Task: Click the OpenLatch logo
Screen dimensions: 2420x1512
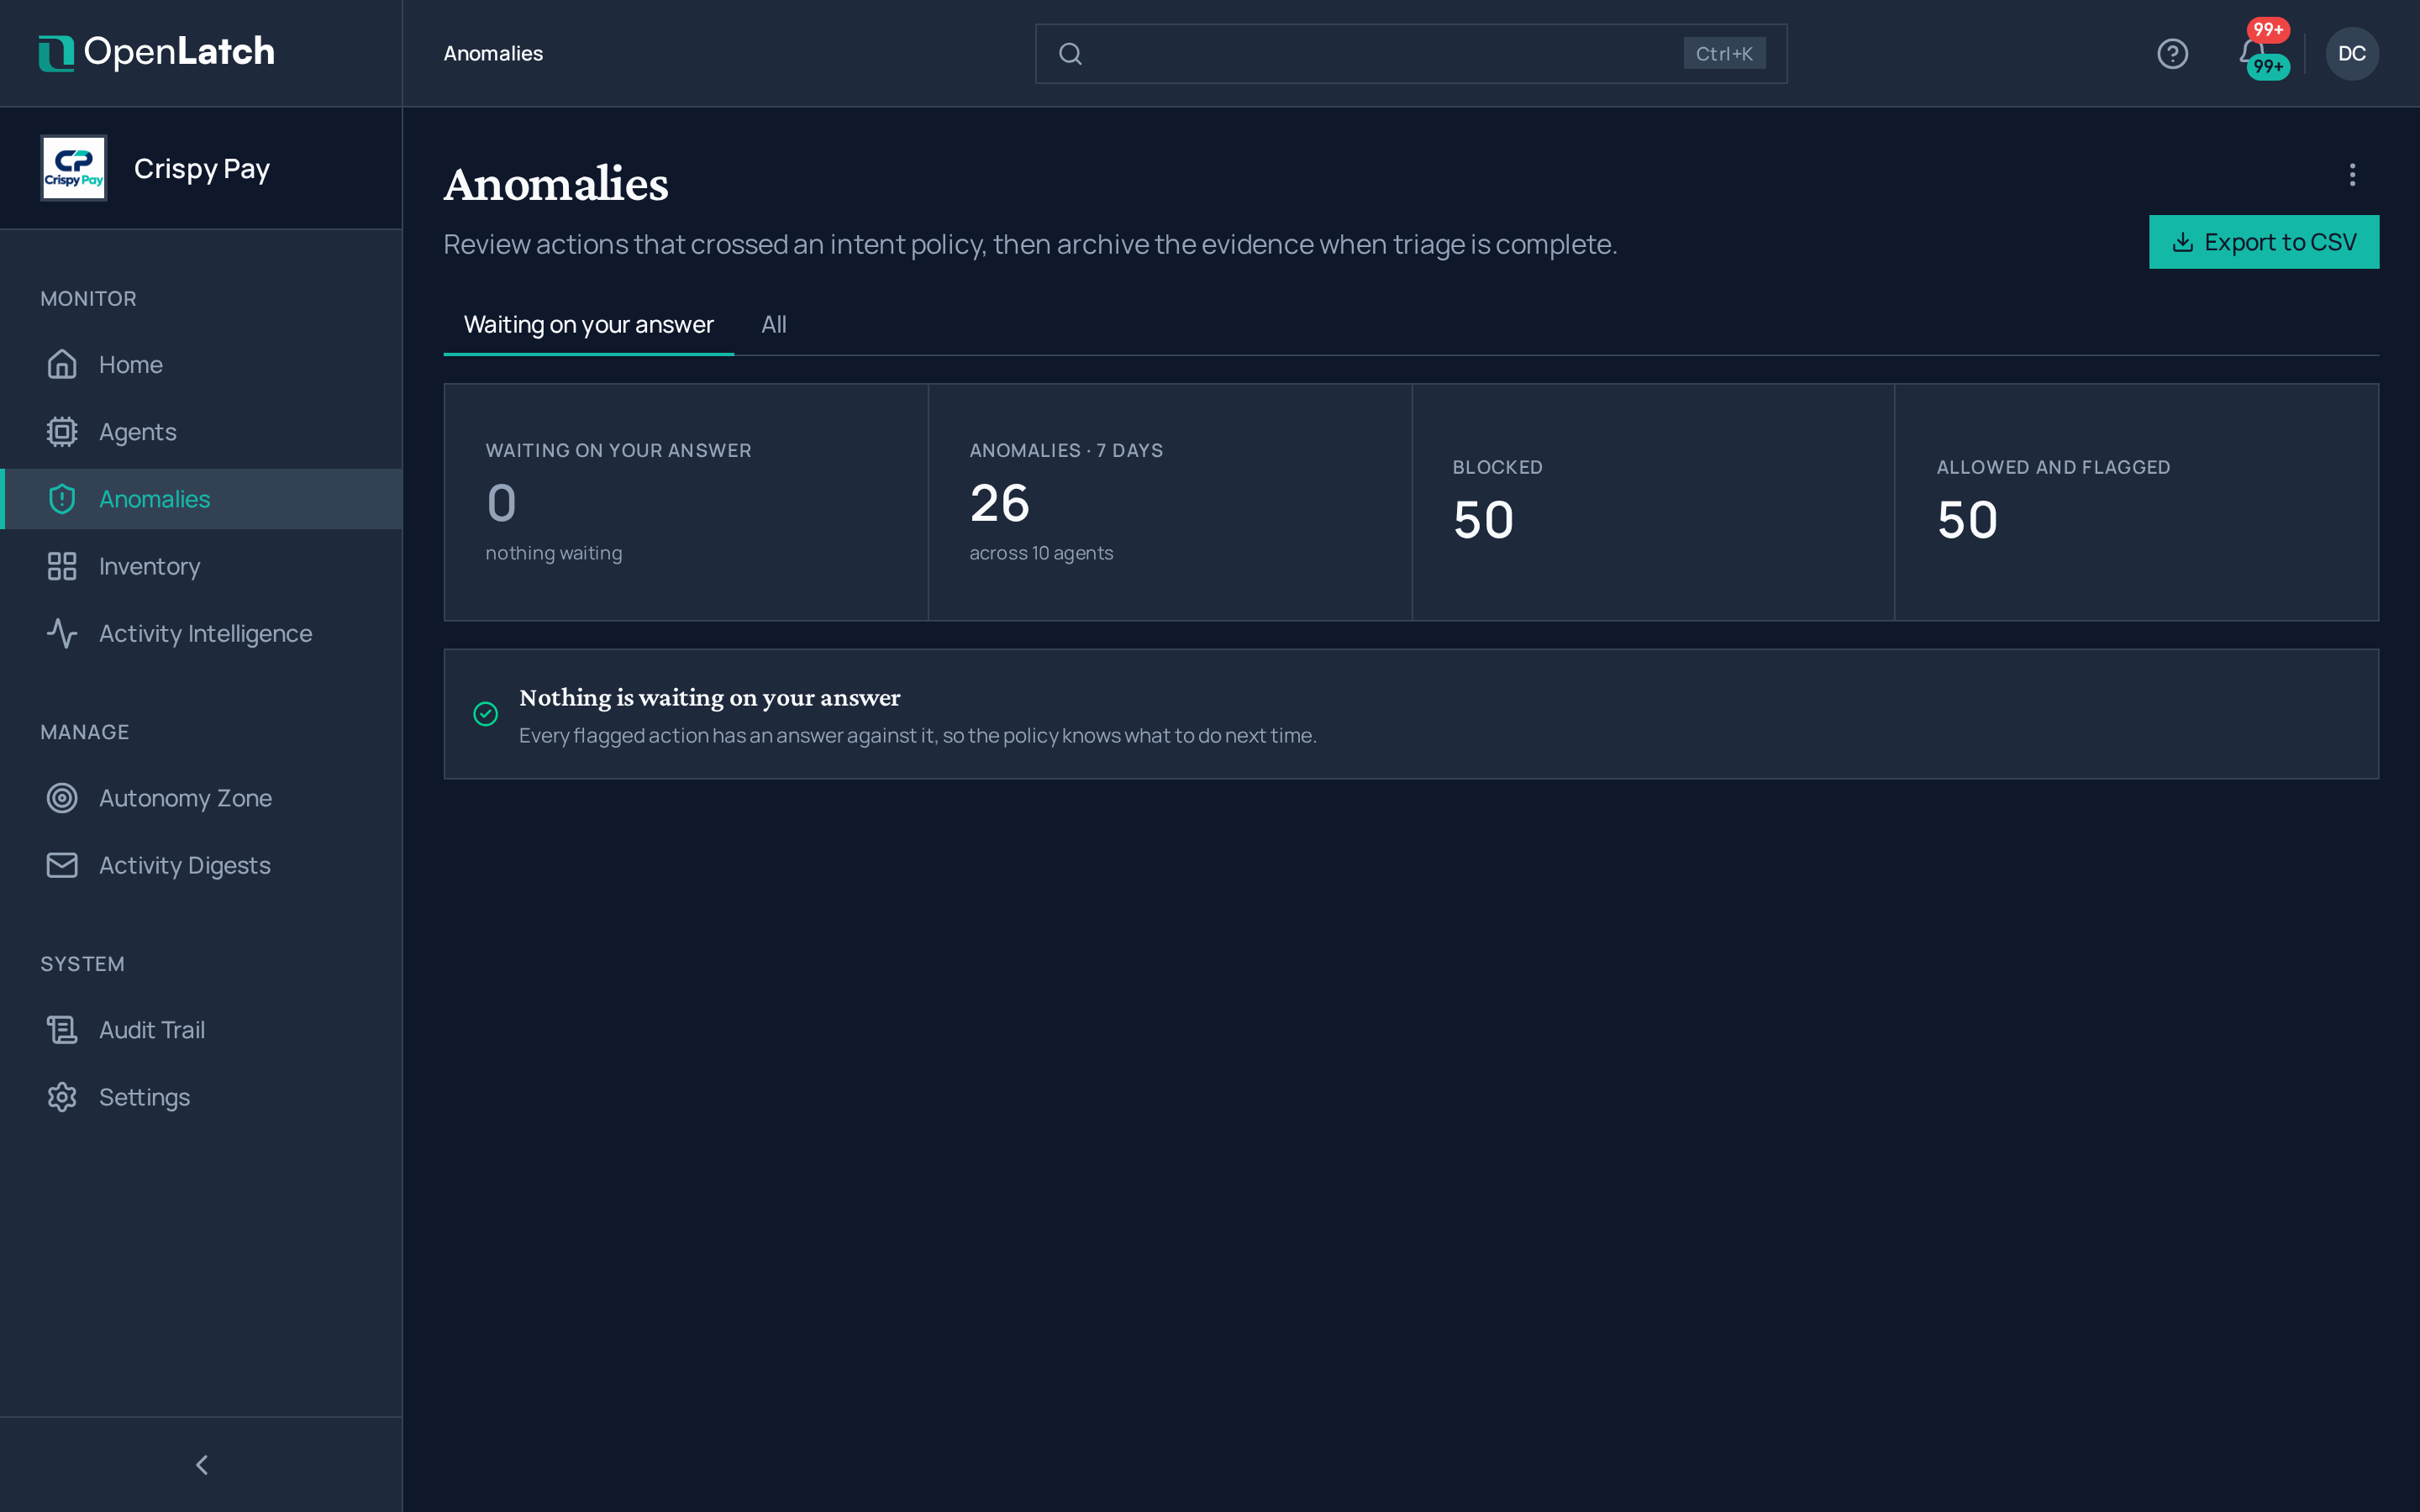Action: pos(157,52)
